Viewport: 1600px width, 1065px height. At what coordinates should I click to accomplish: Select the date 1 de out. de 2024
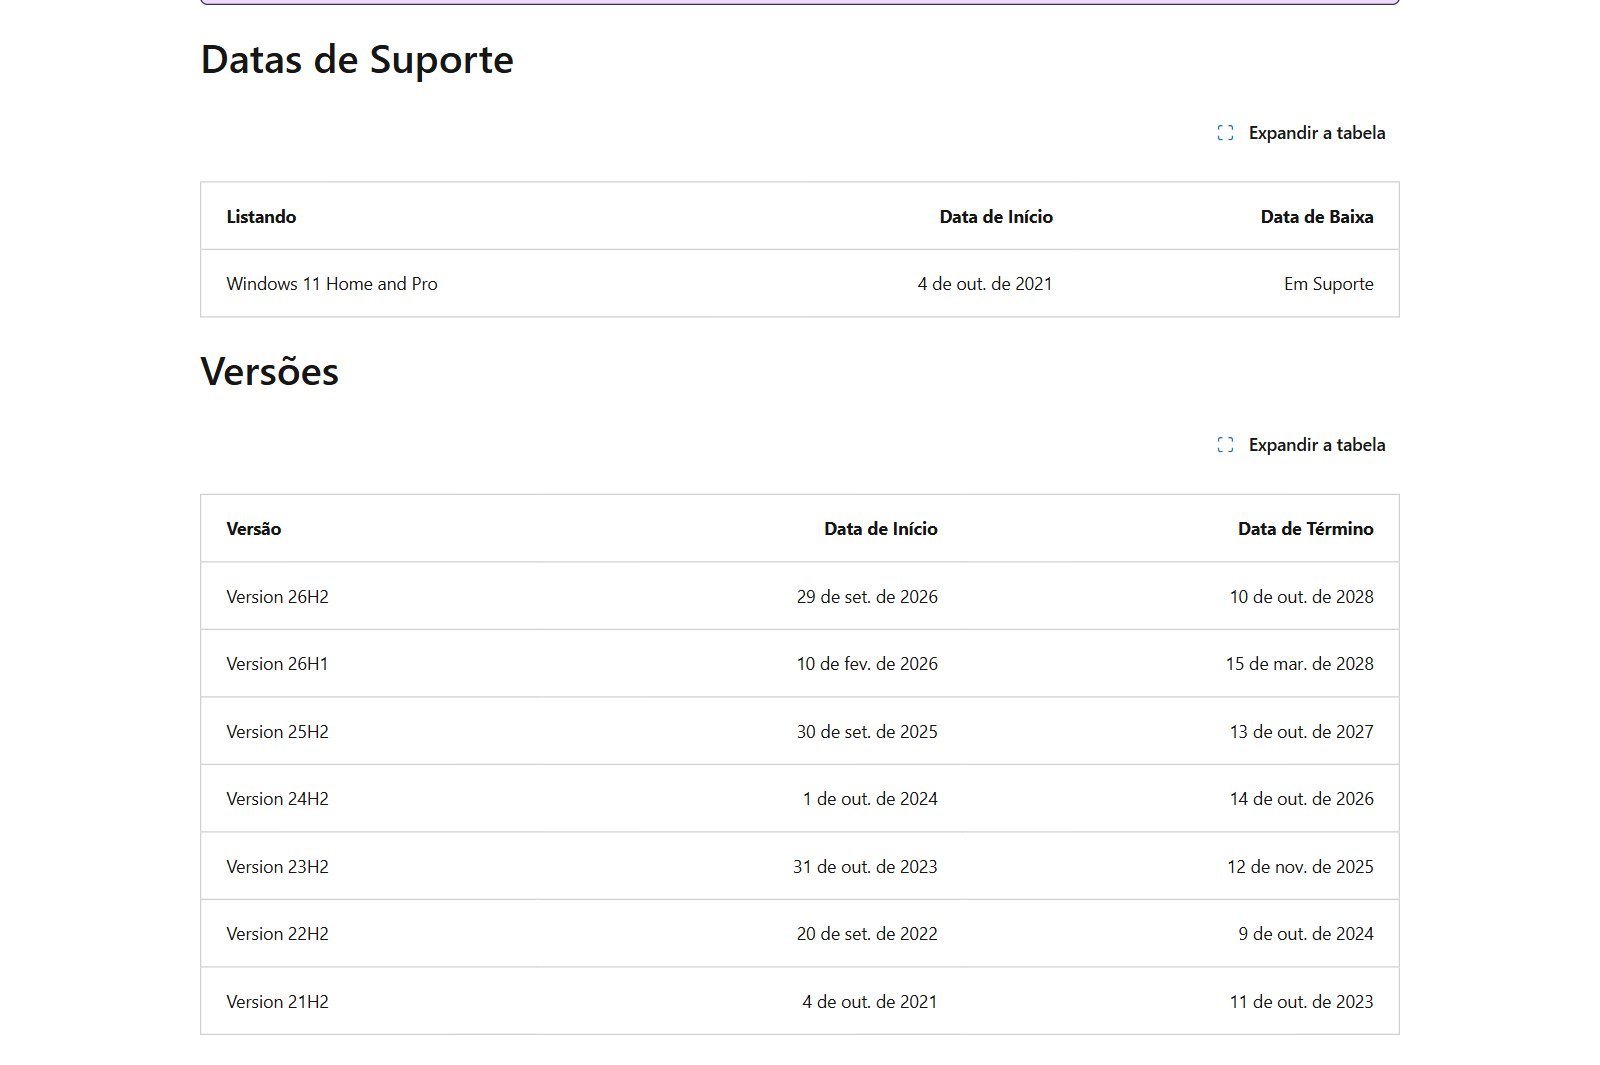870,799
